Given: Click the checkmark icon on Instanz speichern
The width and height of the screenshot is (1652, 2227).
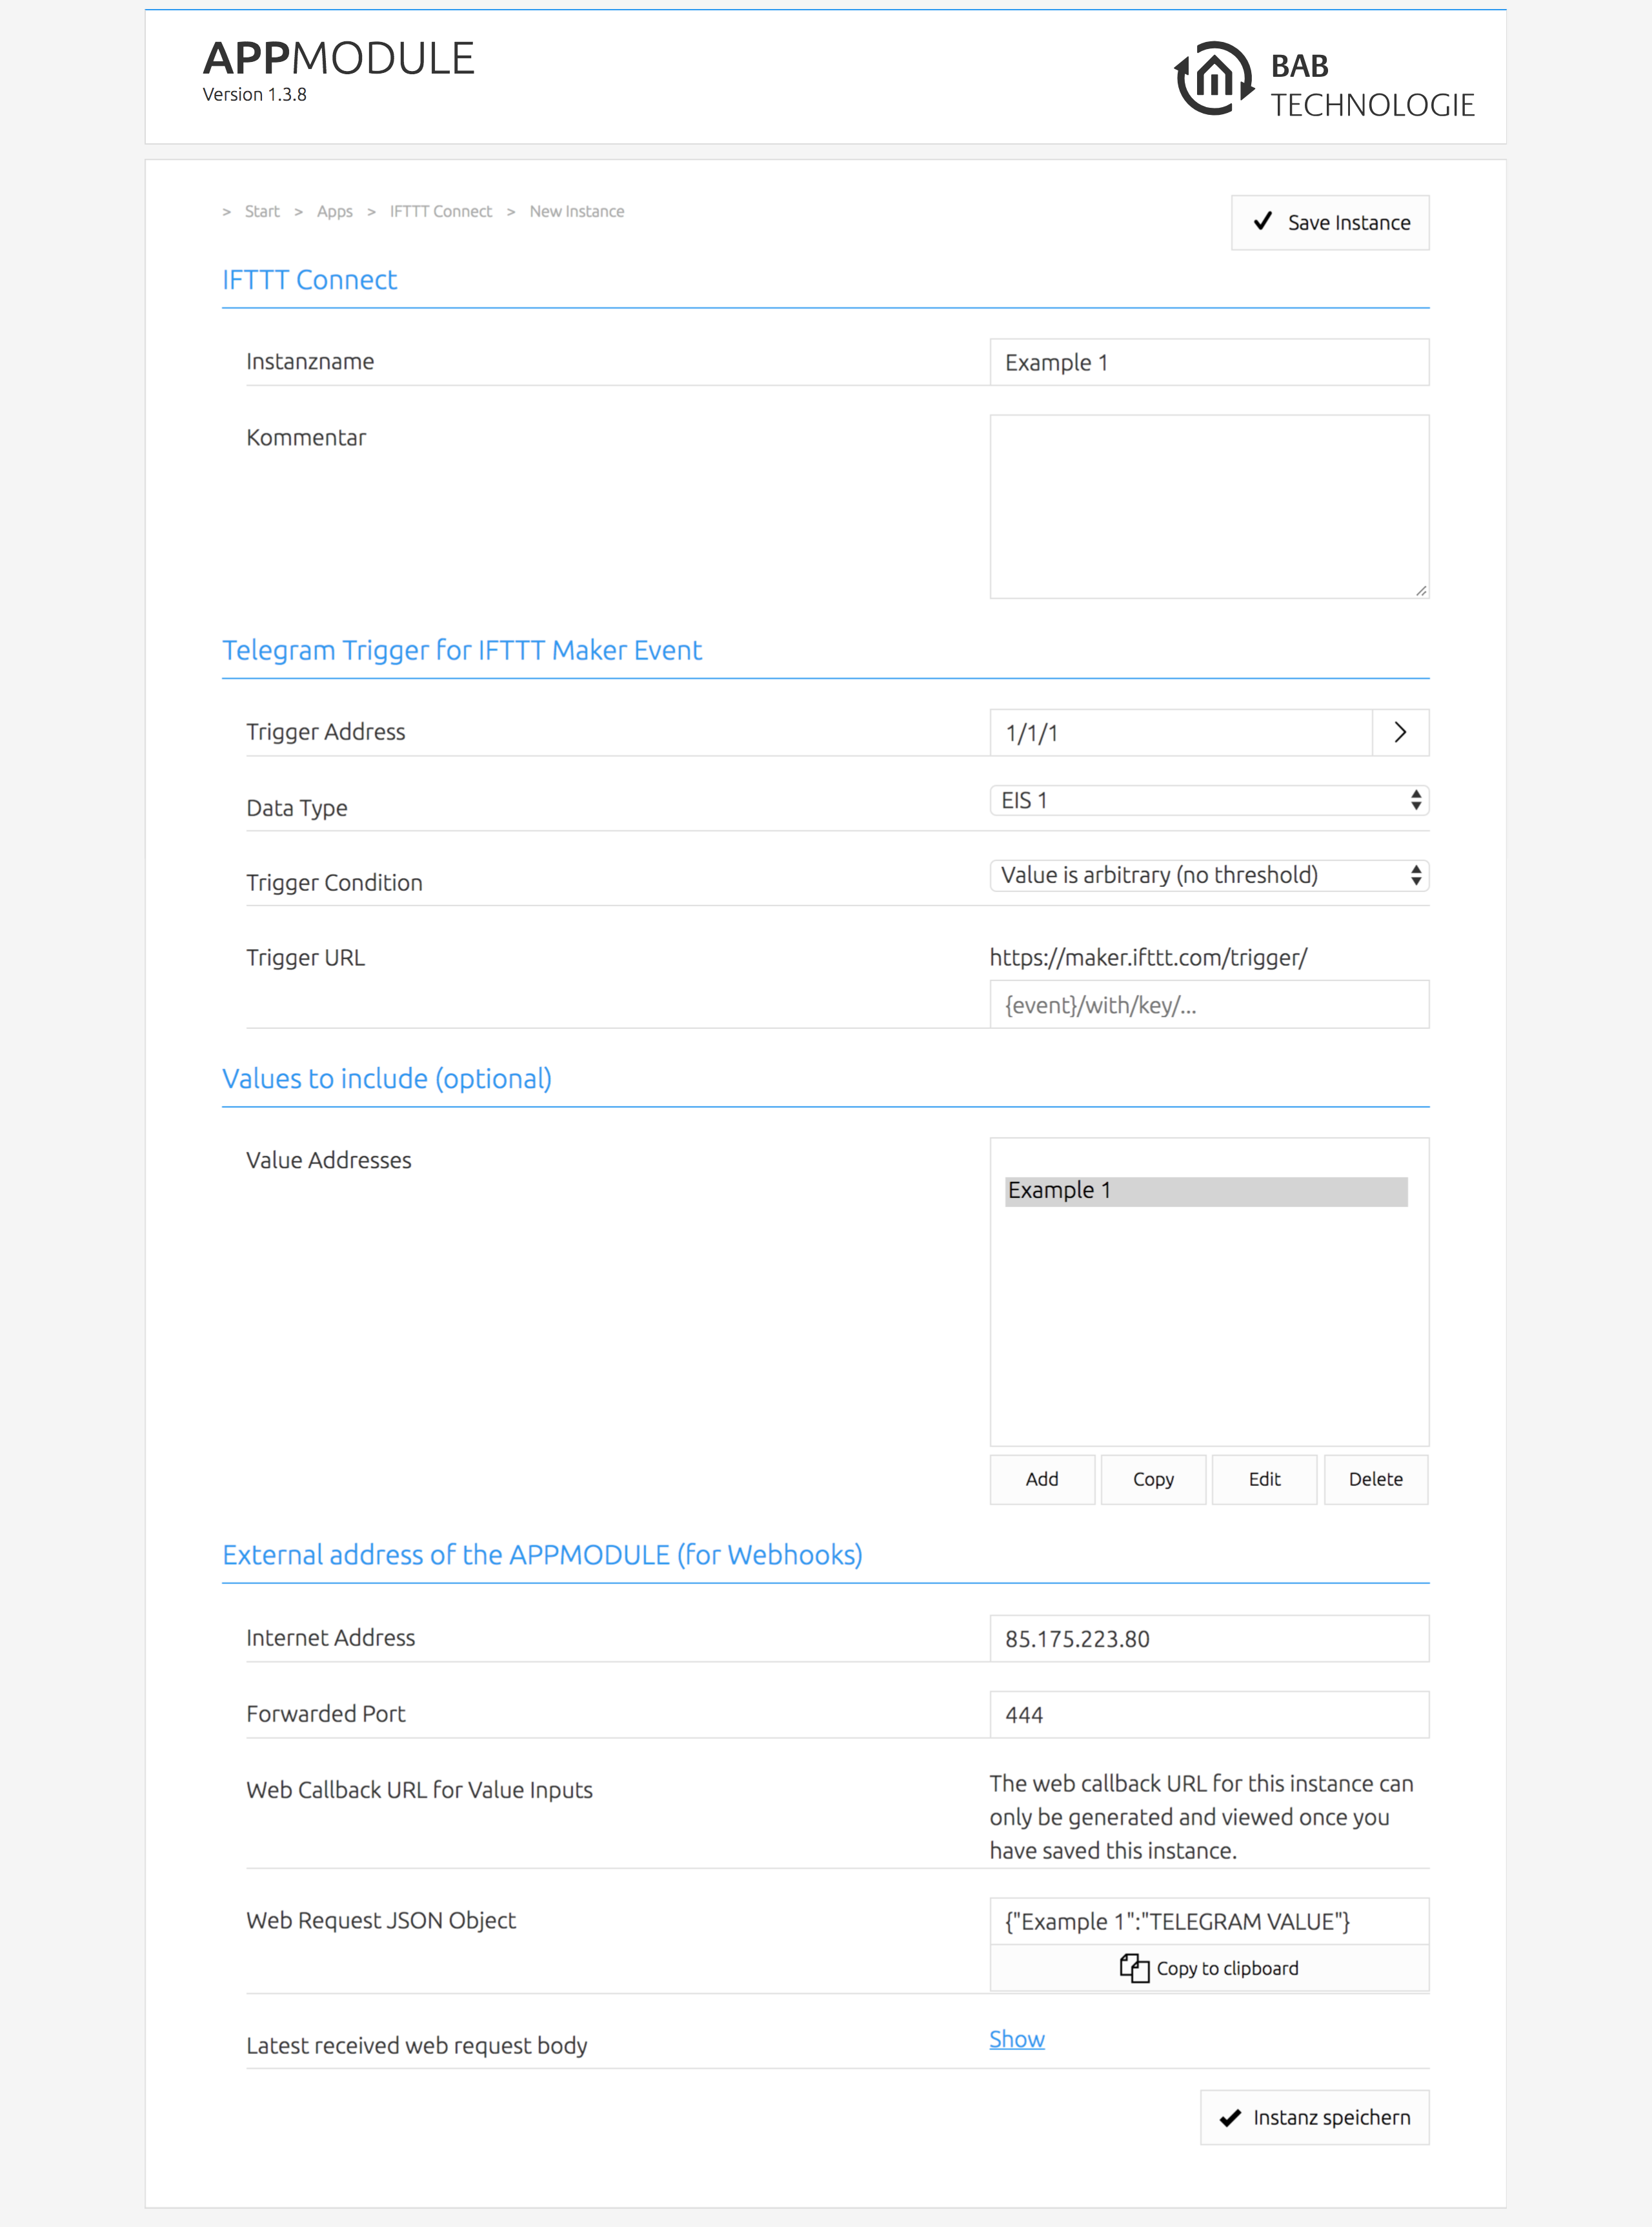Looking at the screenshot, I should tap(1230, 2118).
